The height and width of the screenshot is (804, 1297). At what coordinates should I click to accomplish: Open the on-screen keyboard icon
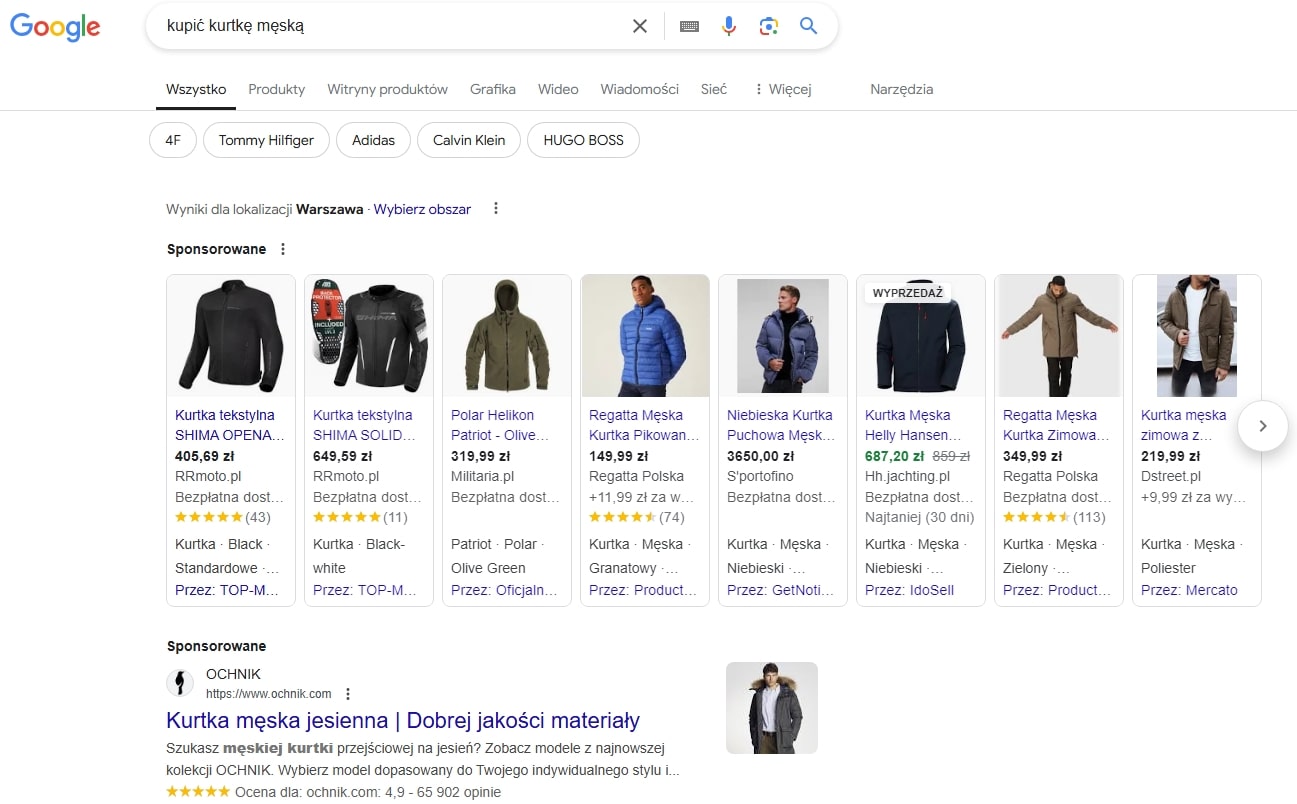(x=689, y=26)
